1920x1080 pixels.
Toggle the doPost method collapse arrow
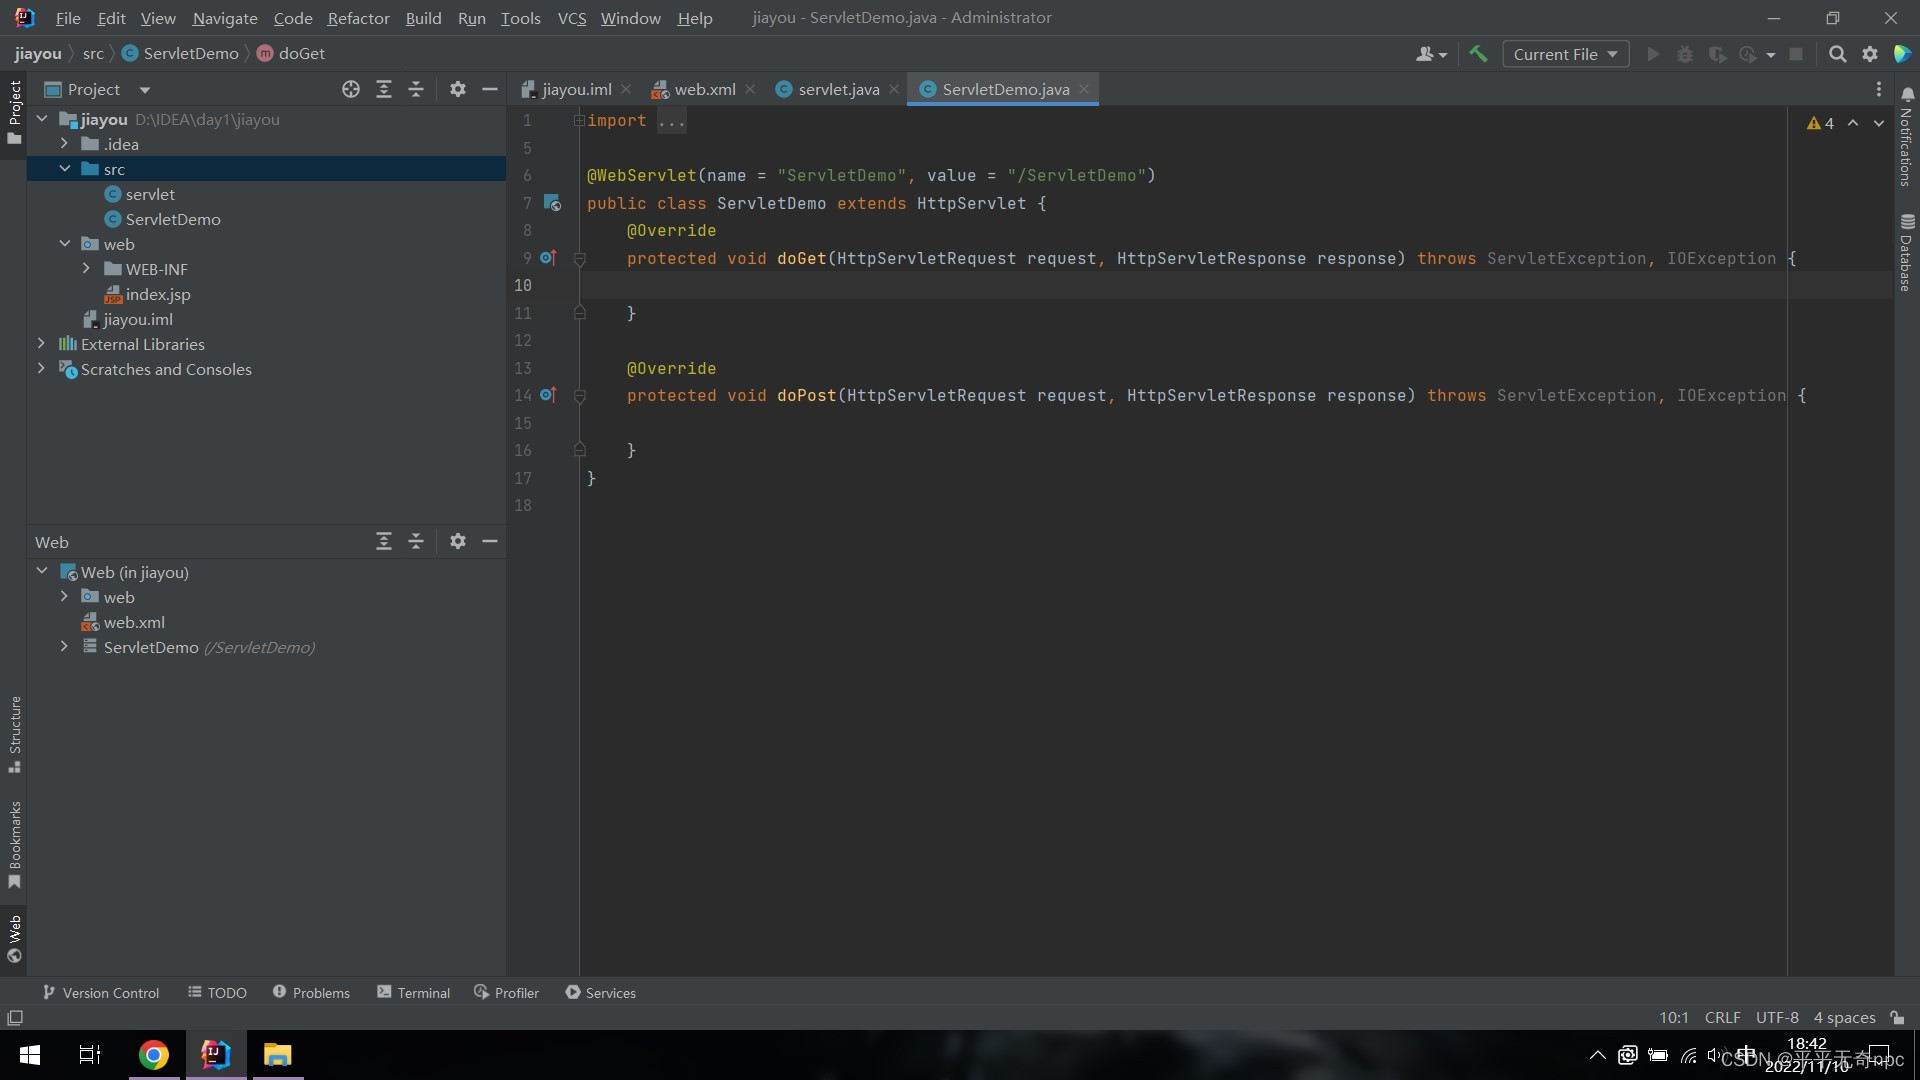pos(578,396)
